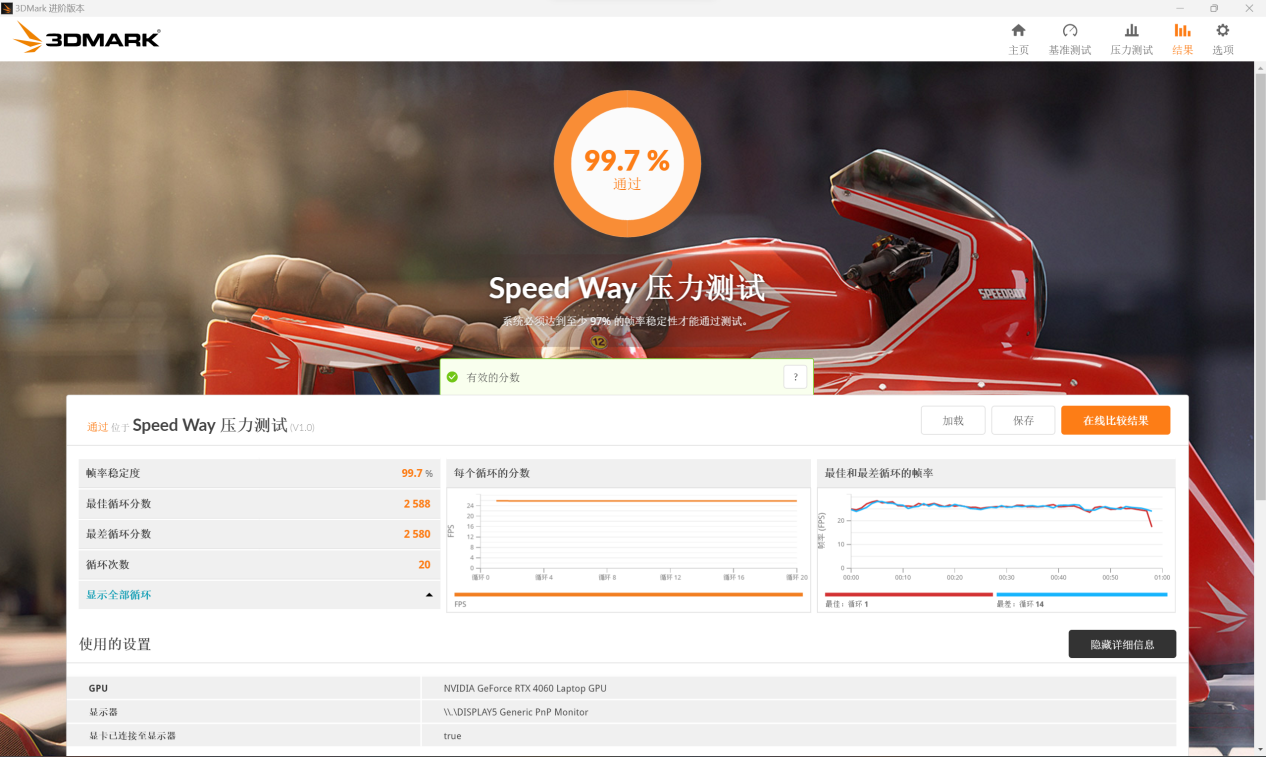Image resolution: width=1266 pixels, height=757 pixels.
Task: Restore the window using title bar button
Action: pyautogui.click(x=1213, y=8)
